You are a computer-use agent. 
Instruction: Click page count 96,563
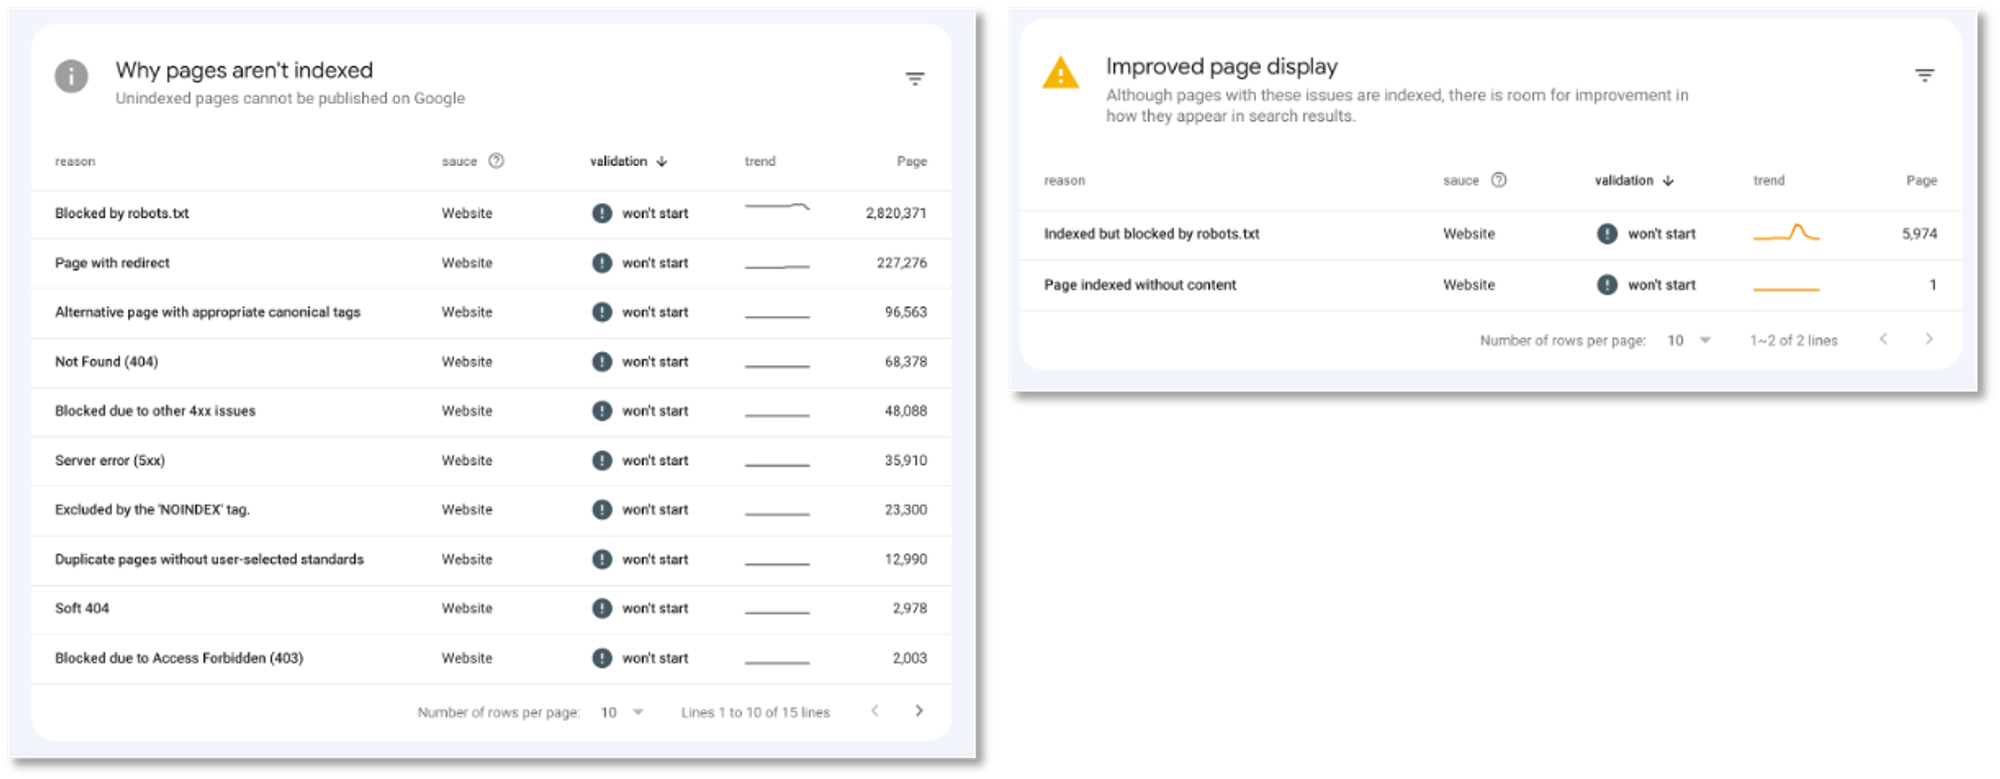click(906, 313)
